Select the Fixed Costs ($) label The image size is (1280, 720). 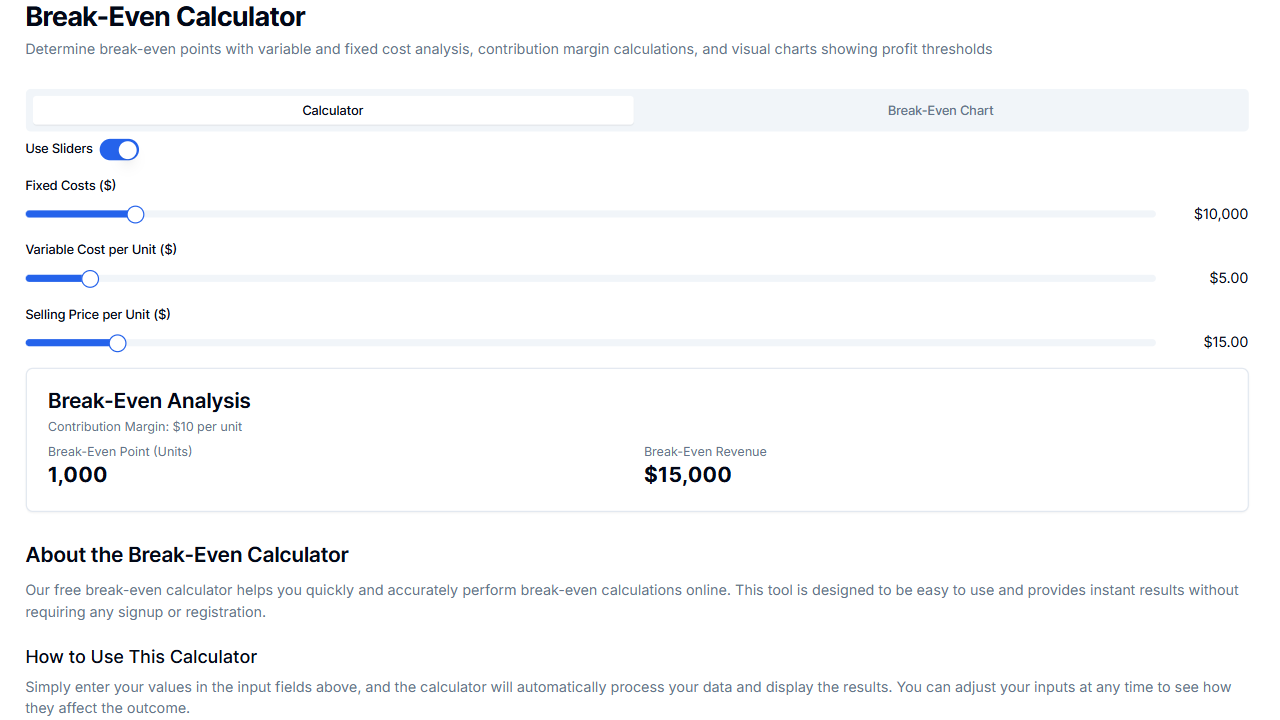pos(70,185)
